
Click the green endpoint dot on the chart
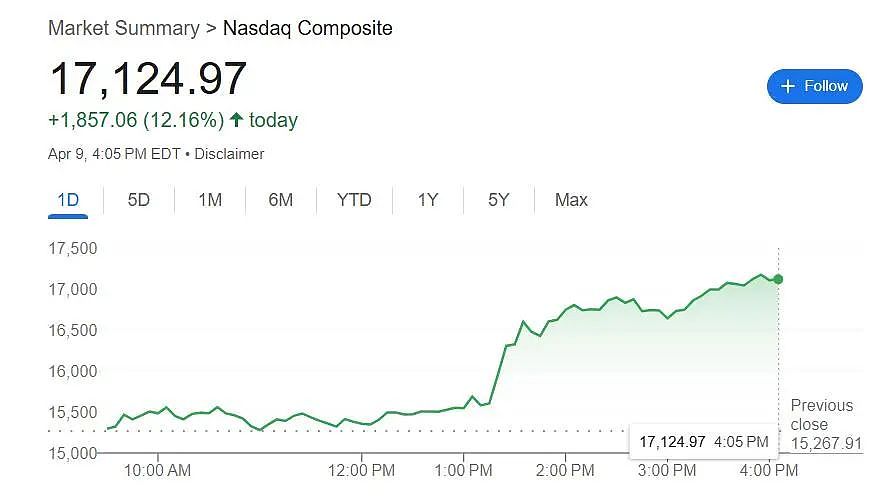778,279
